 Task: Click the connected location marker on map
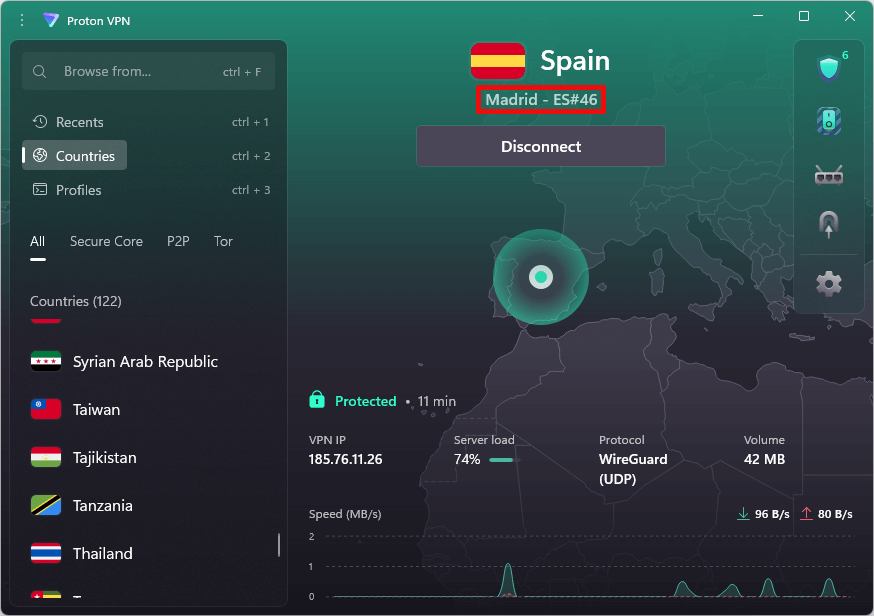541,277
